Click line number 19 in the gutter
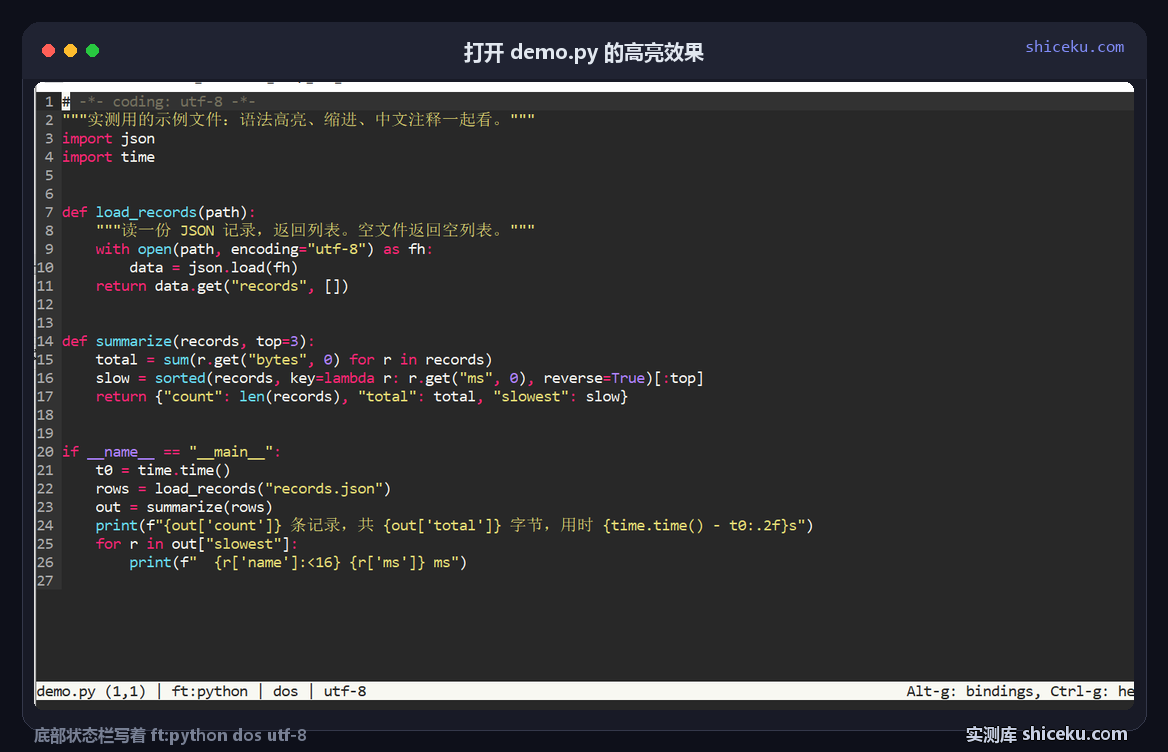 45,433
